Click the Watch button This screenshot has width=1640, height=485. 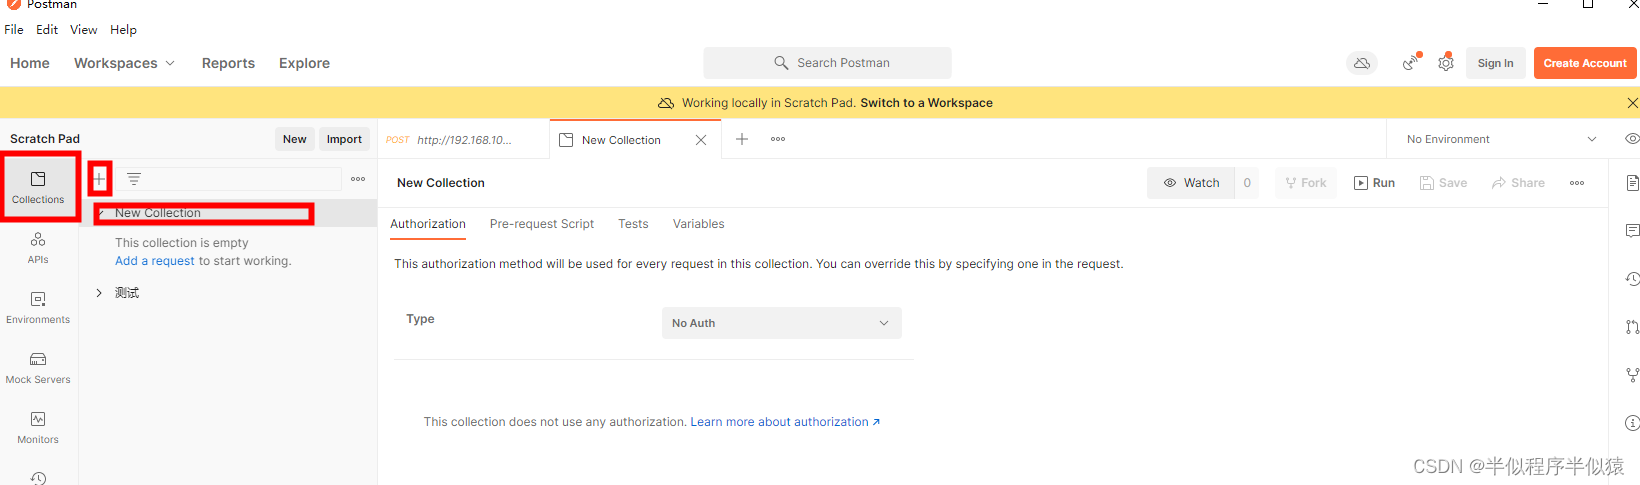click(1191, 183)
